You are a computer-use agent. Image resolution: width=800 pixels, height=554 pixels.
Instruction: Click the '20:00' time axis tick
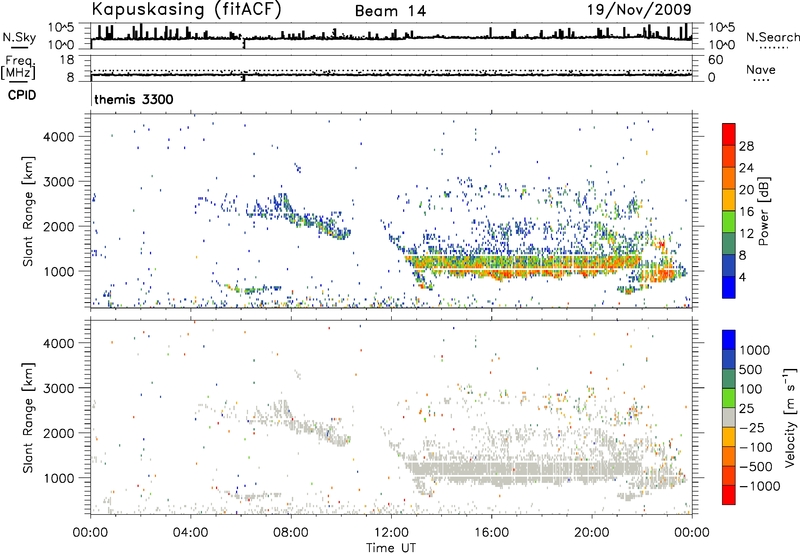(591, 533)
